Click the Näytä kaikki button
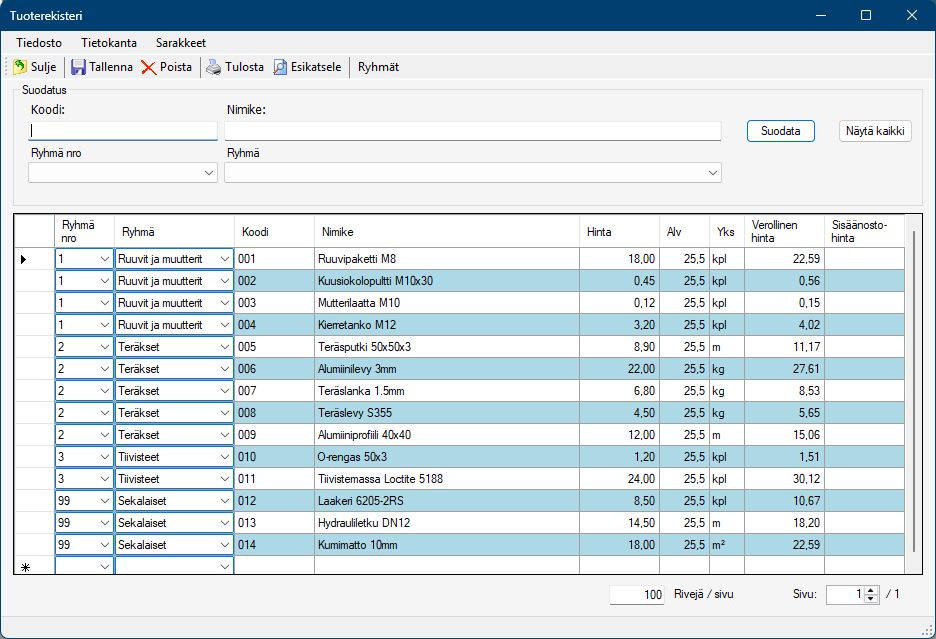Screen dimensions: 936x639 (x=875, y=131)
